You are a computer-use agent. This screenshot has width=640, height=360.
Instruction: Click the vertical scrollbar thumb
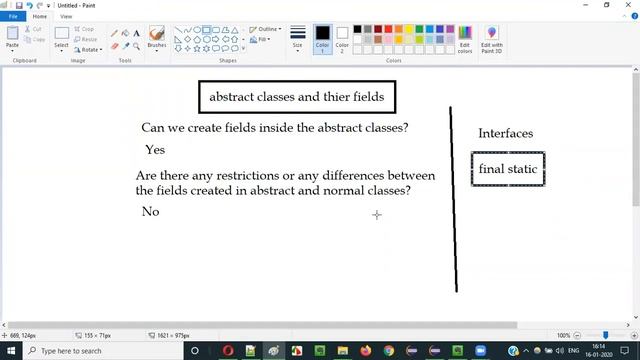(636, 140)
